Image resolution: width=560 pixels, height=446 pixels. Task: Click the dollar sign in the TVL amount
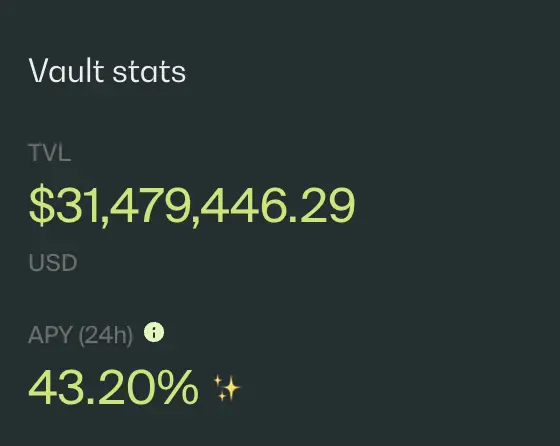[x=42, y=205]
